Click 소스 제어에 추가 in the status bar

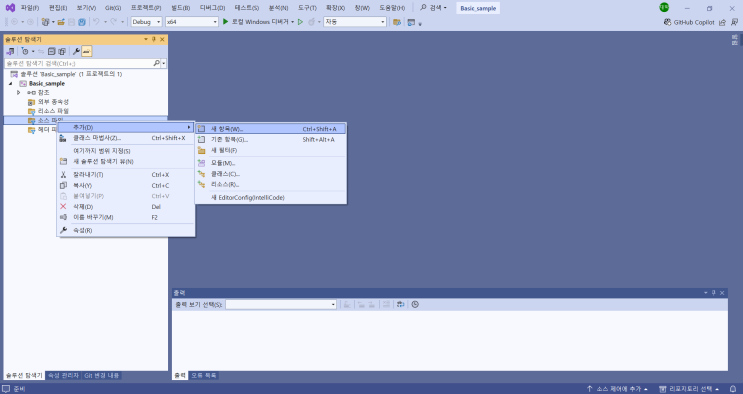click(617, 389)
